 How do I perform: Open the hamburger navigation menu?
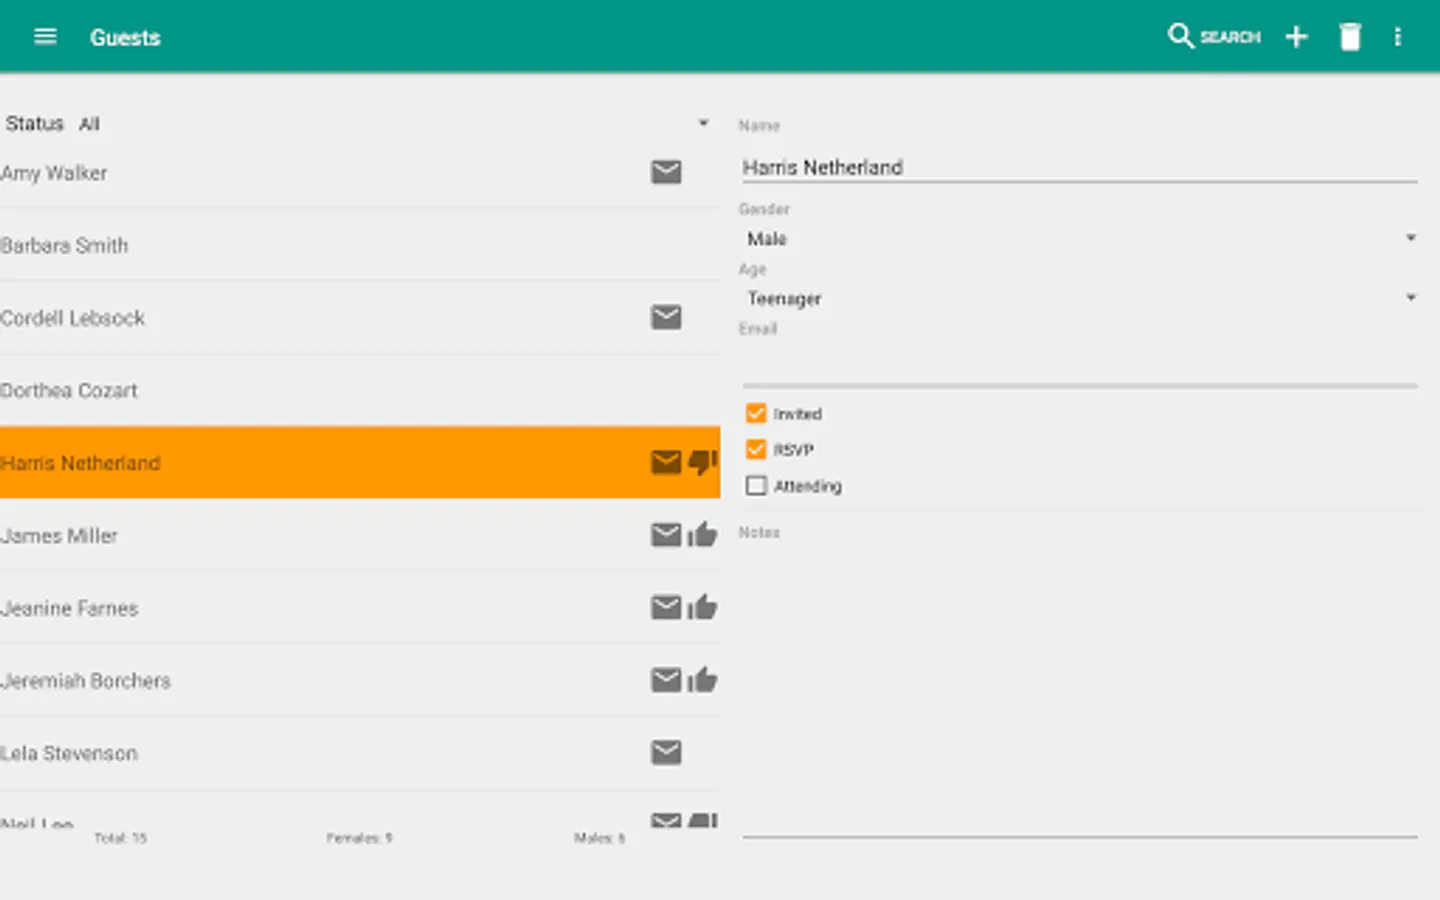[45, 37]
